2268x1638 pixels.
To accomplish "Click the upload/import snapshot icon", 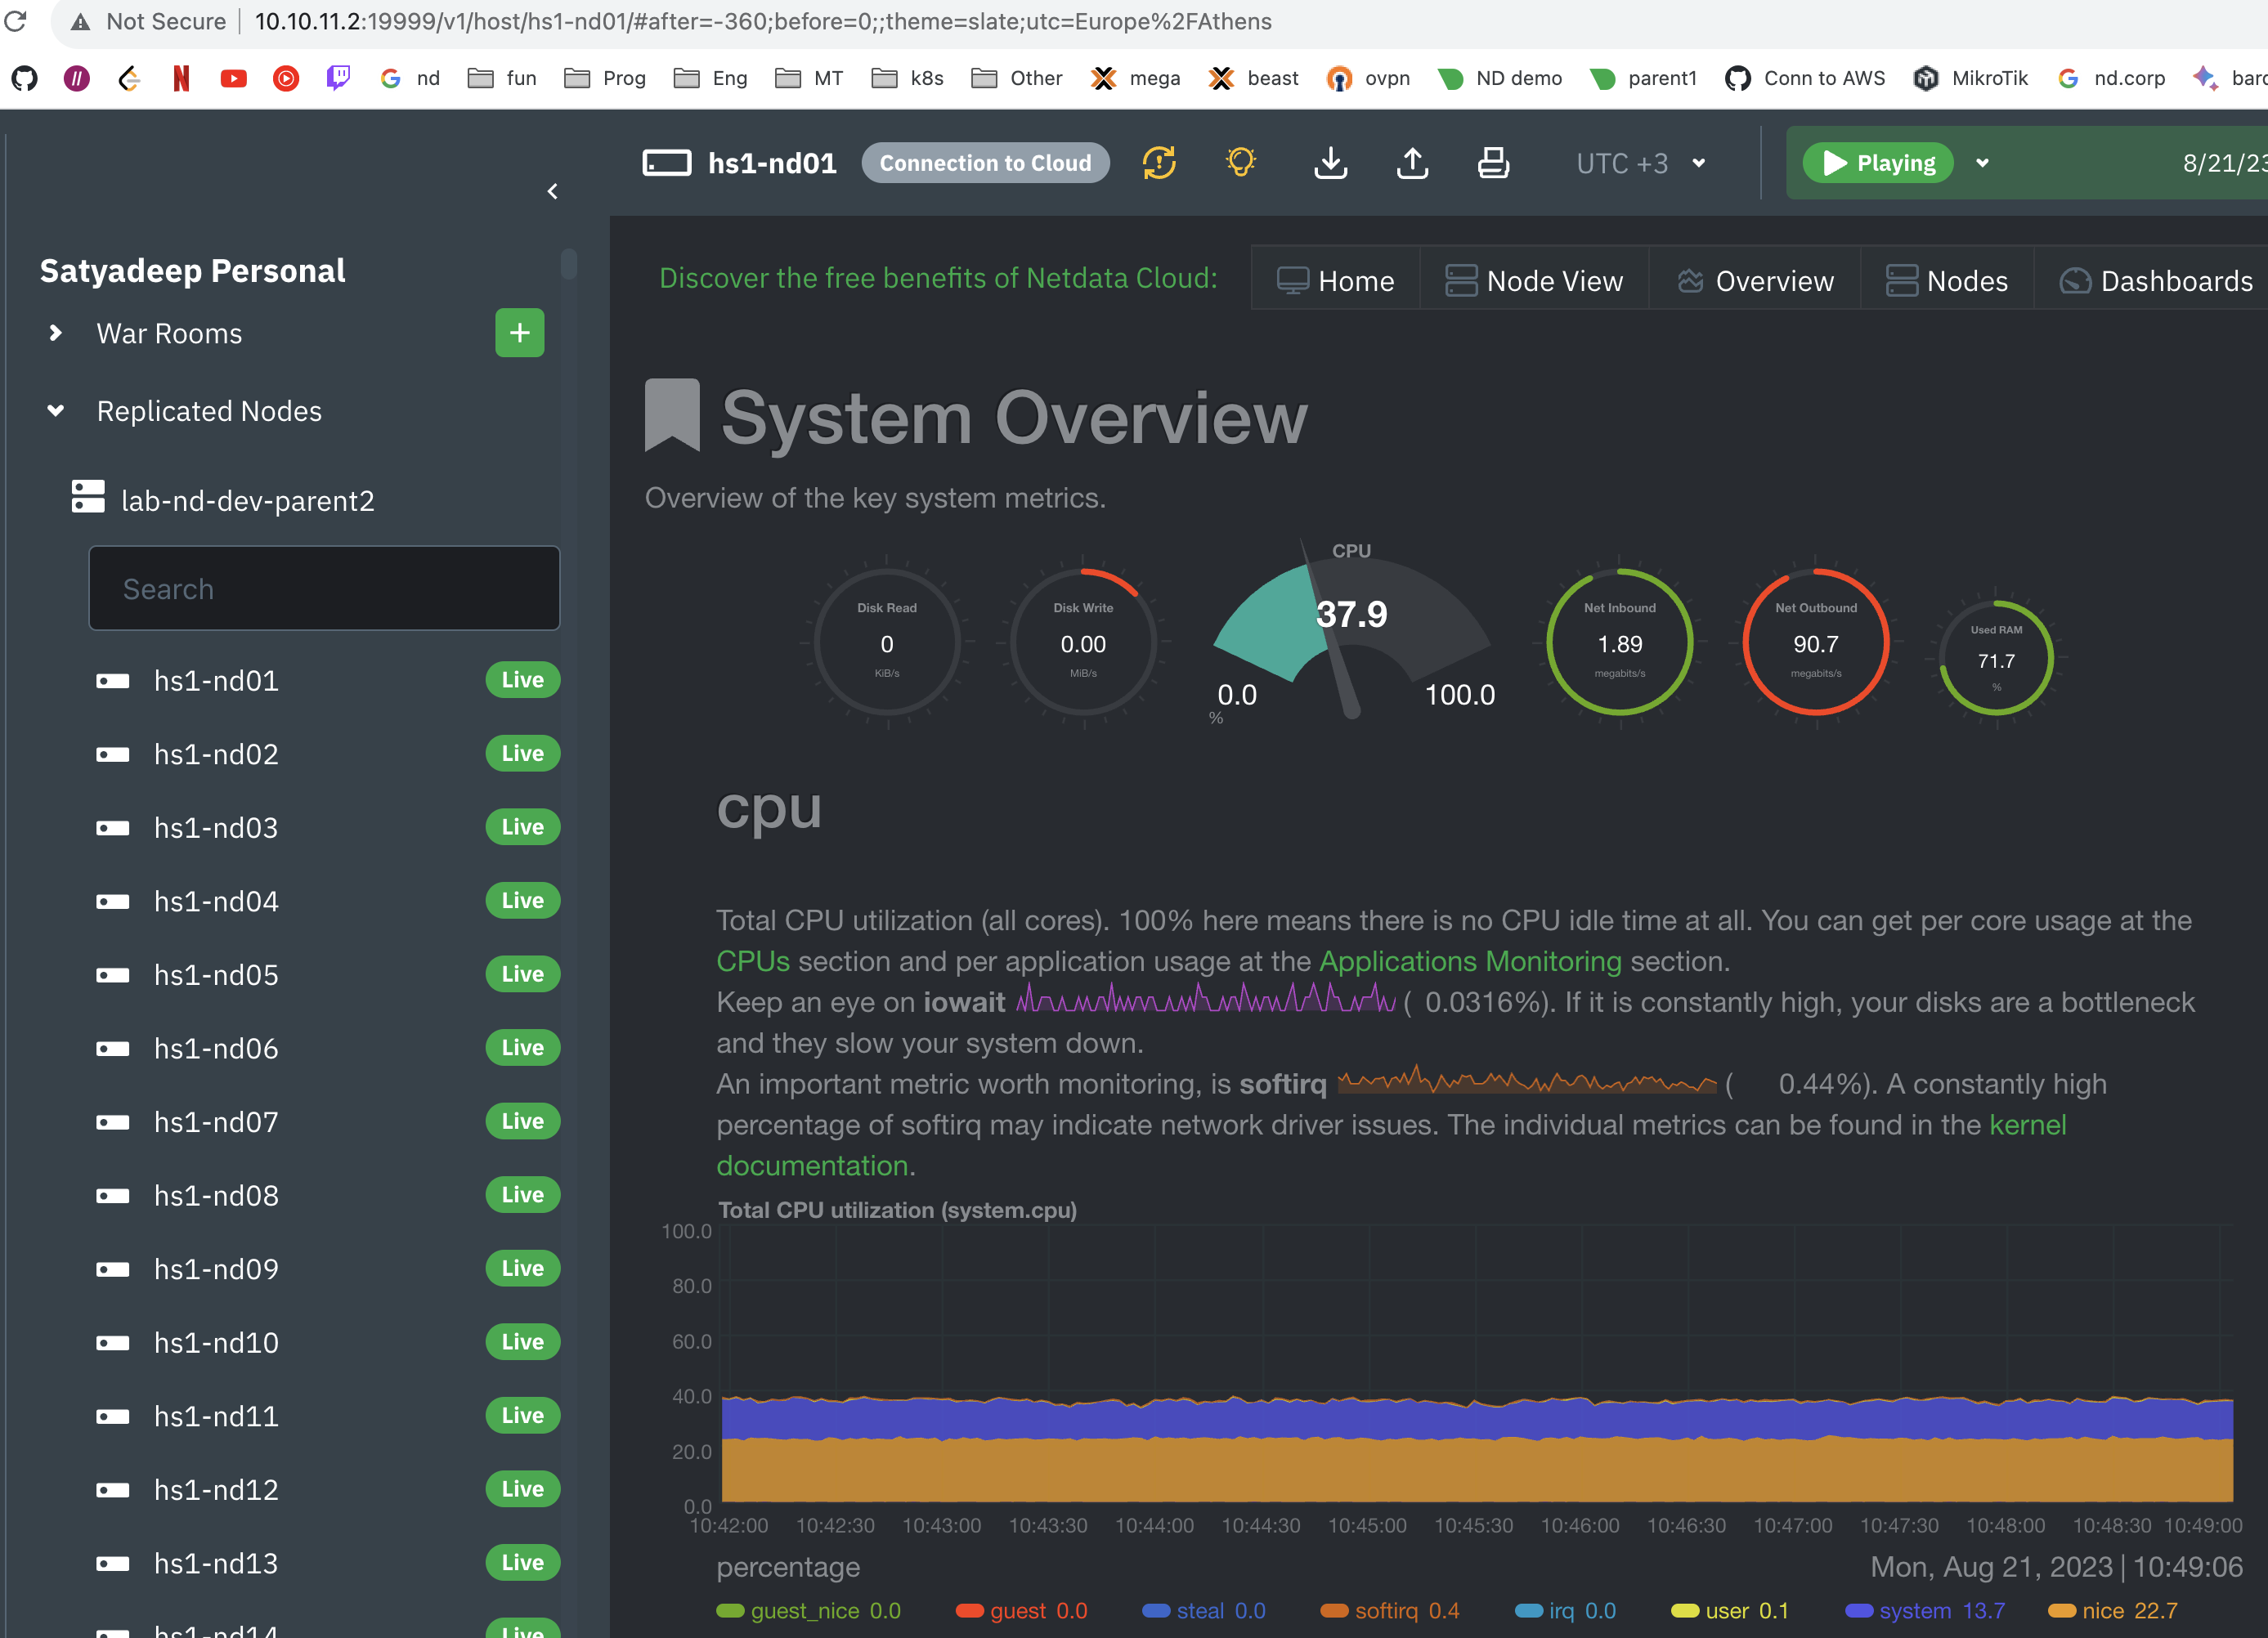I will 1412,162.
